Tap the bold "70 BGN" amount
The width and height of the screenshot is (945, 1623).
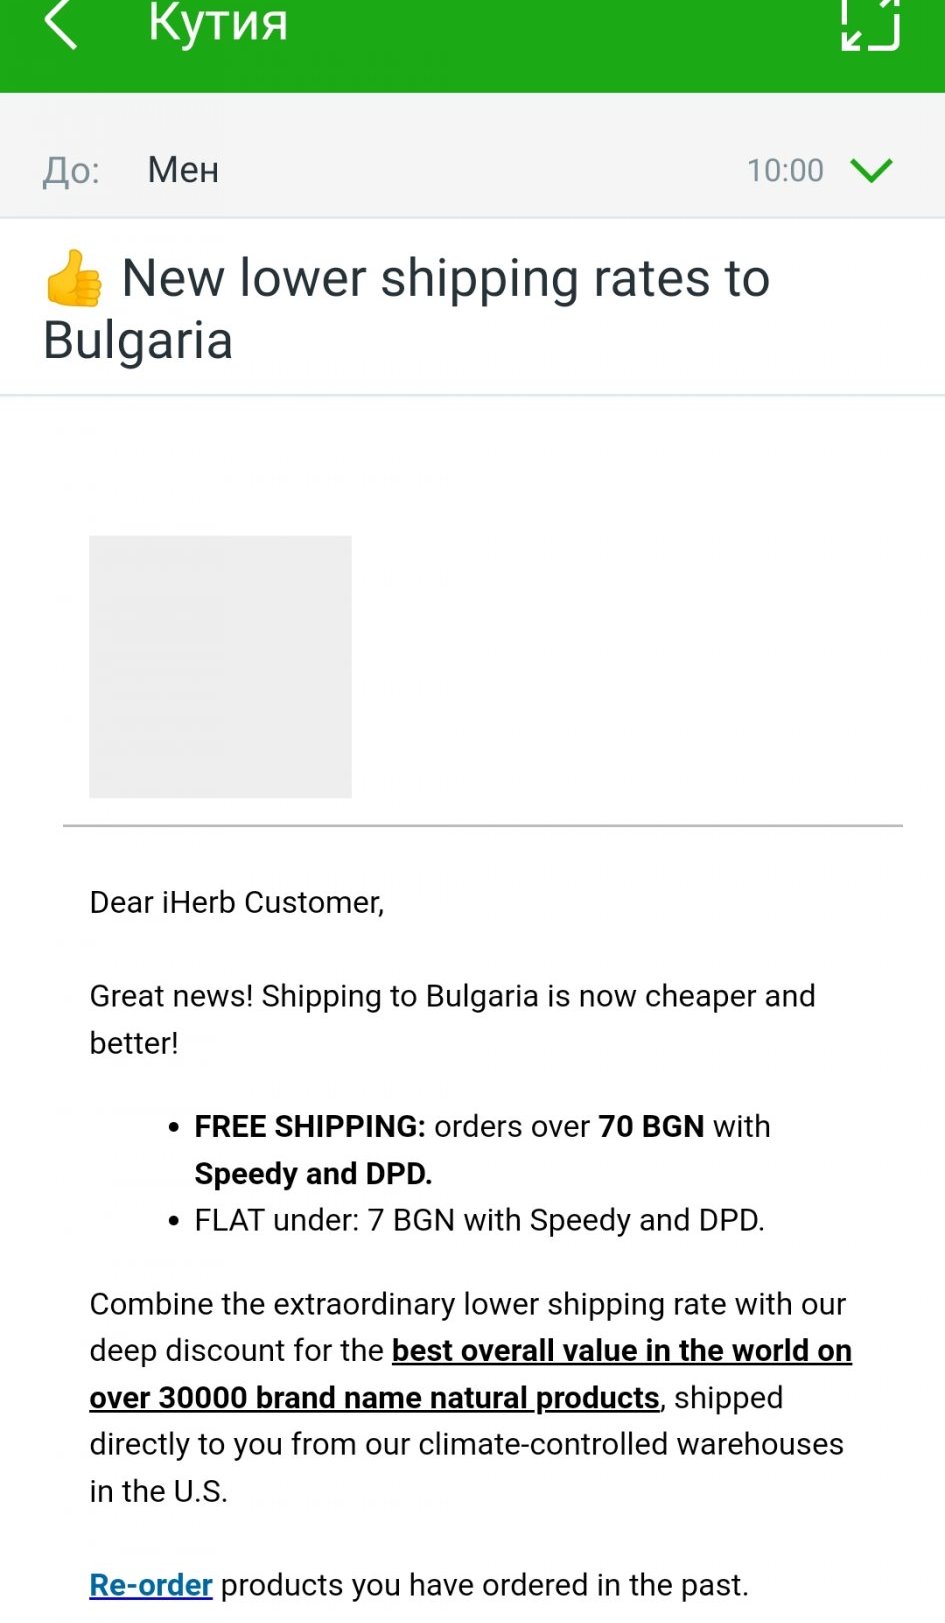point(651,1127)
